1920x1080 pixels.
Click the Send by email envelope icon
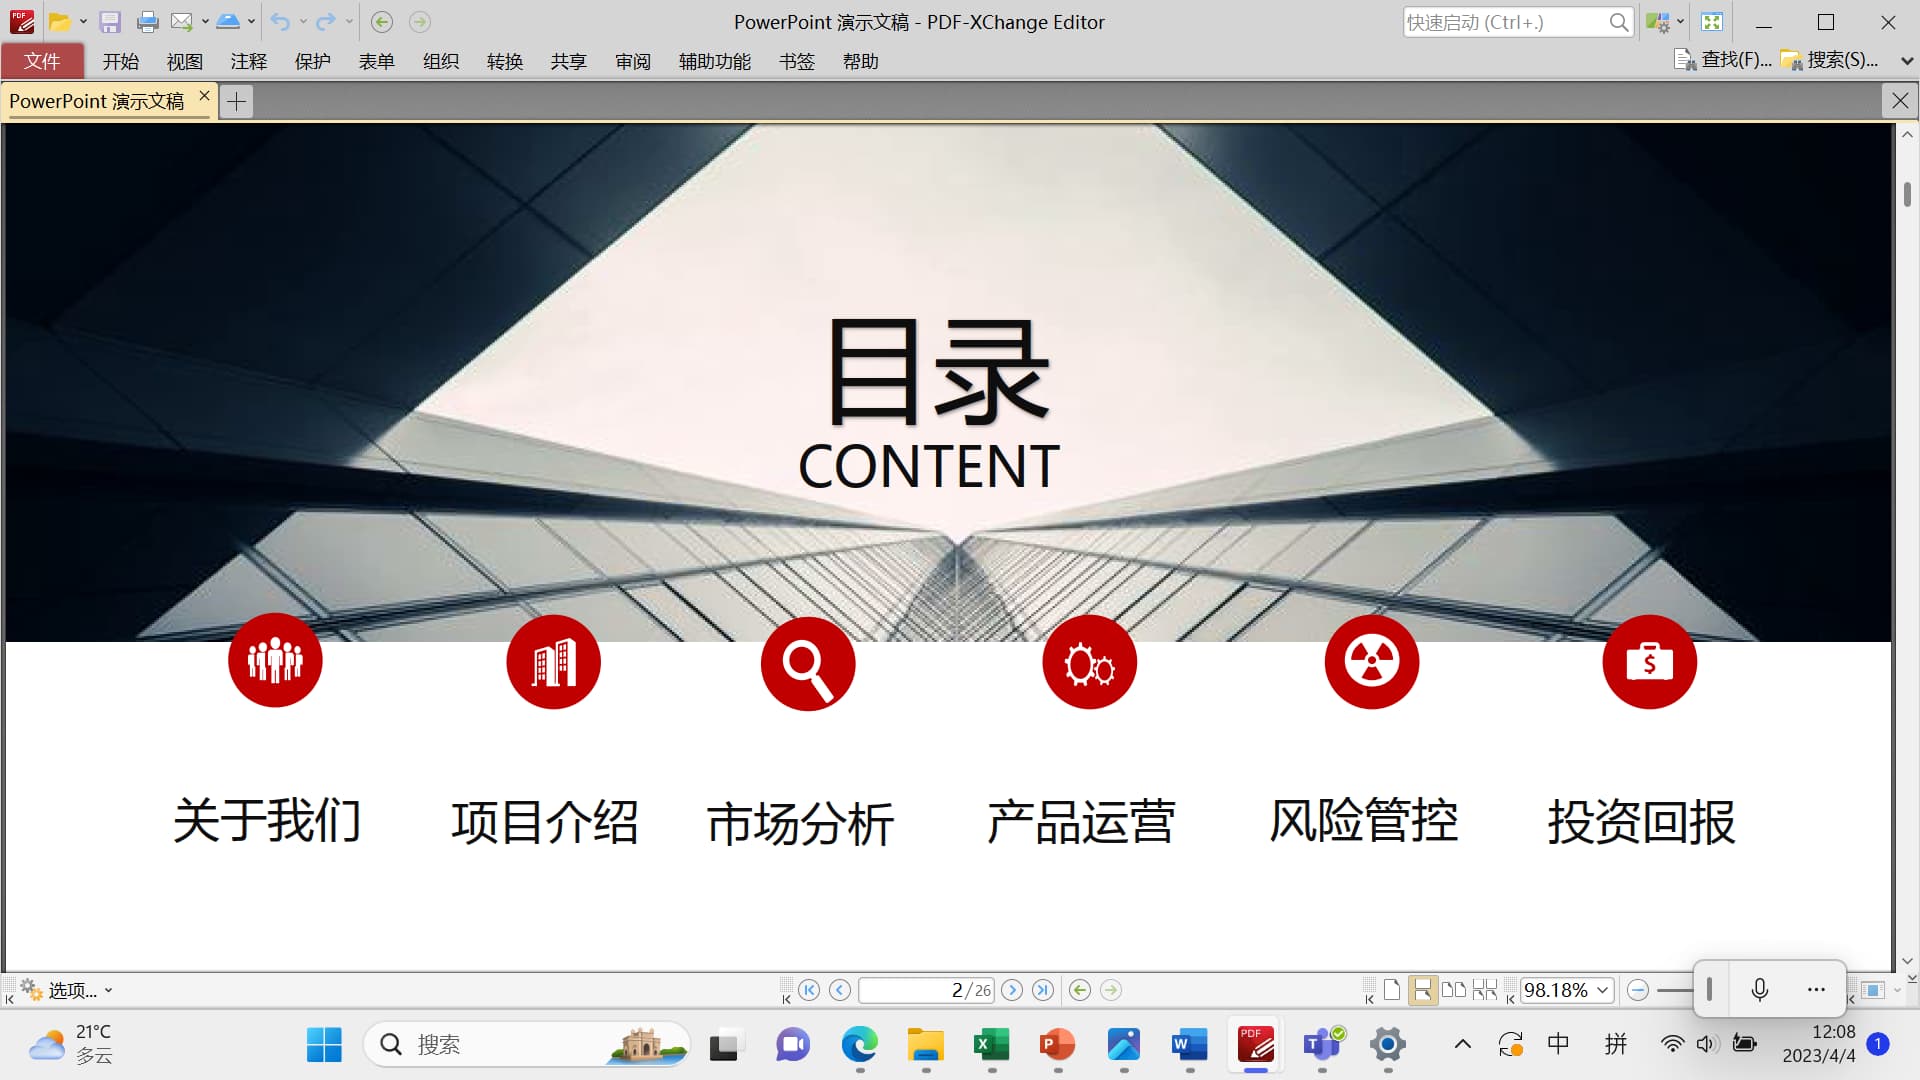(x=181, y=22)
